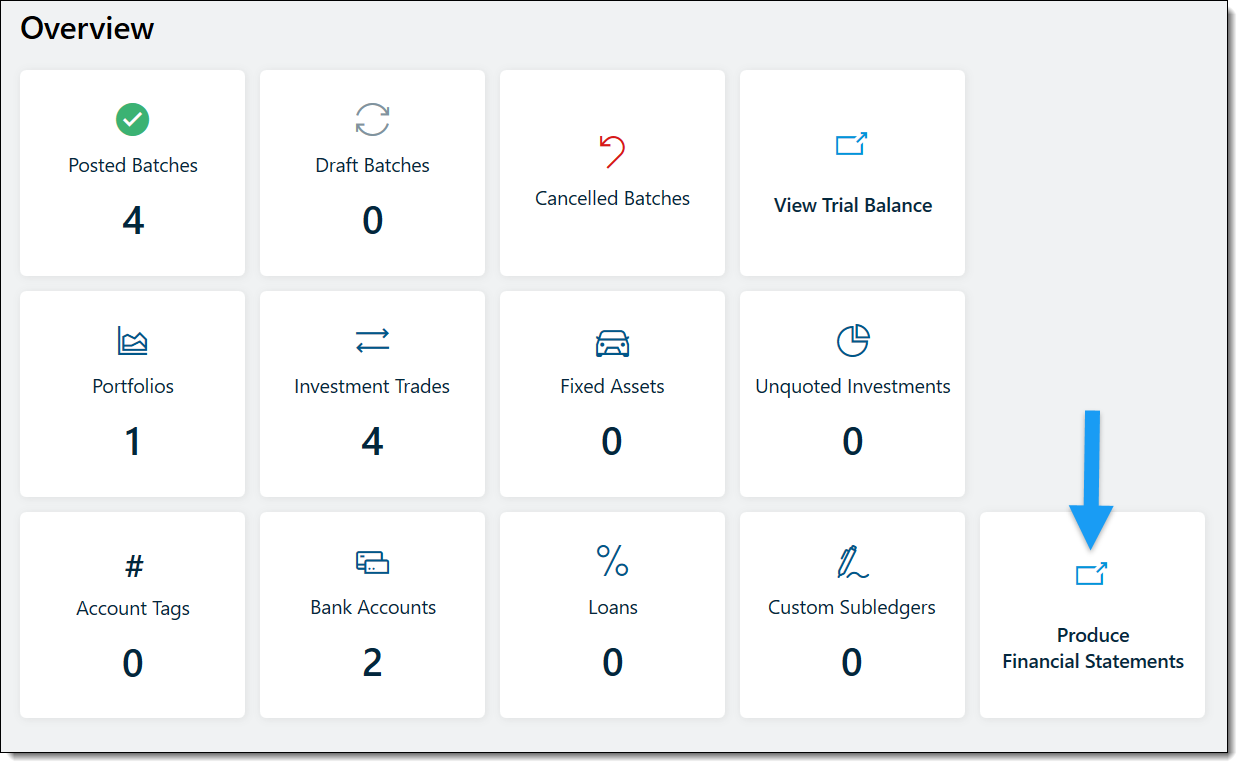Select the bank cards icon on Bank Accounts

pos(372,562)
